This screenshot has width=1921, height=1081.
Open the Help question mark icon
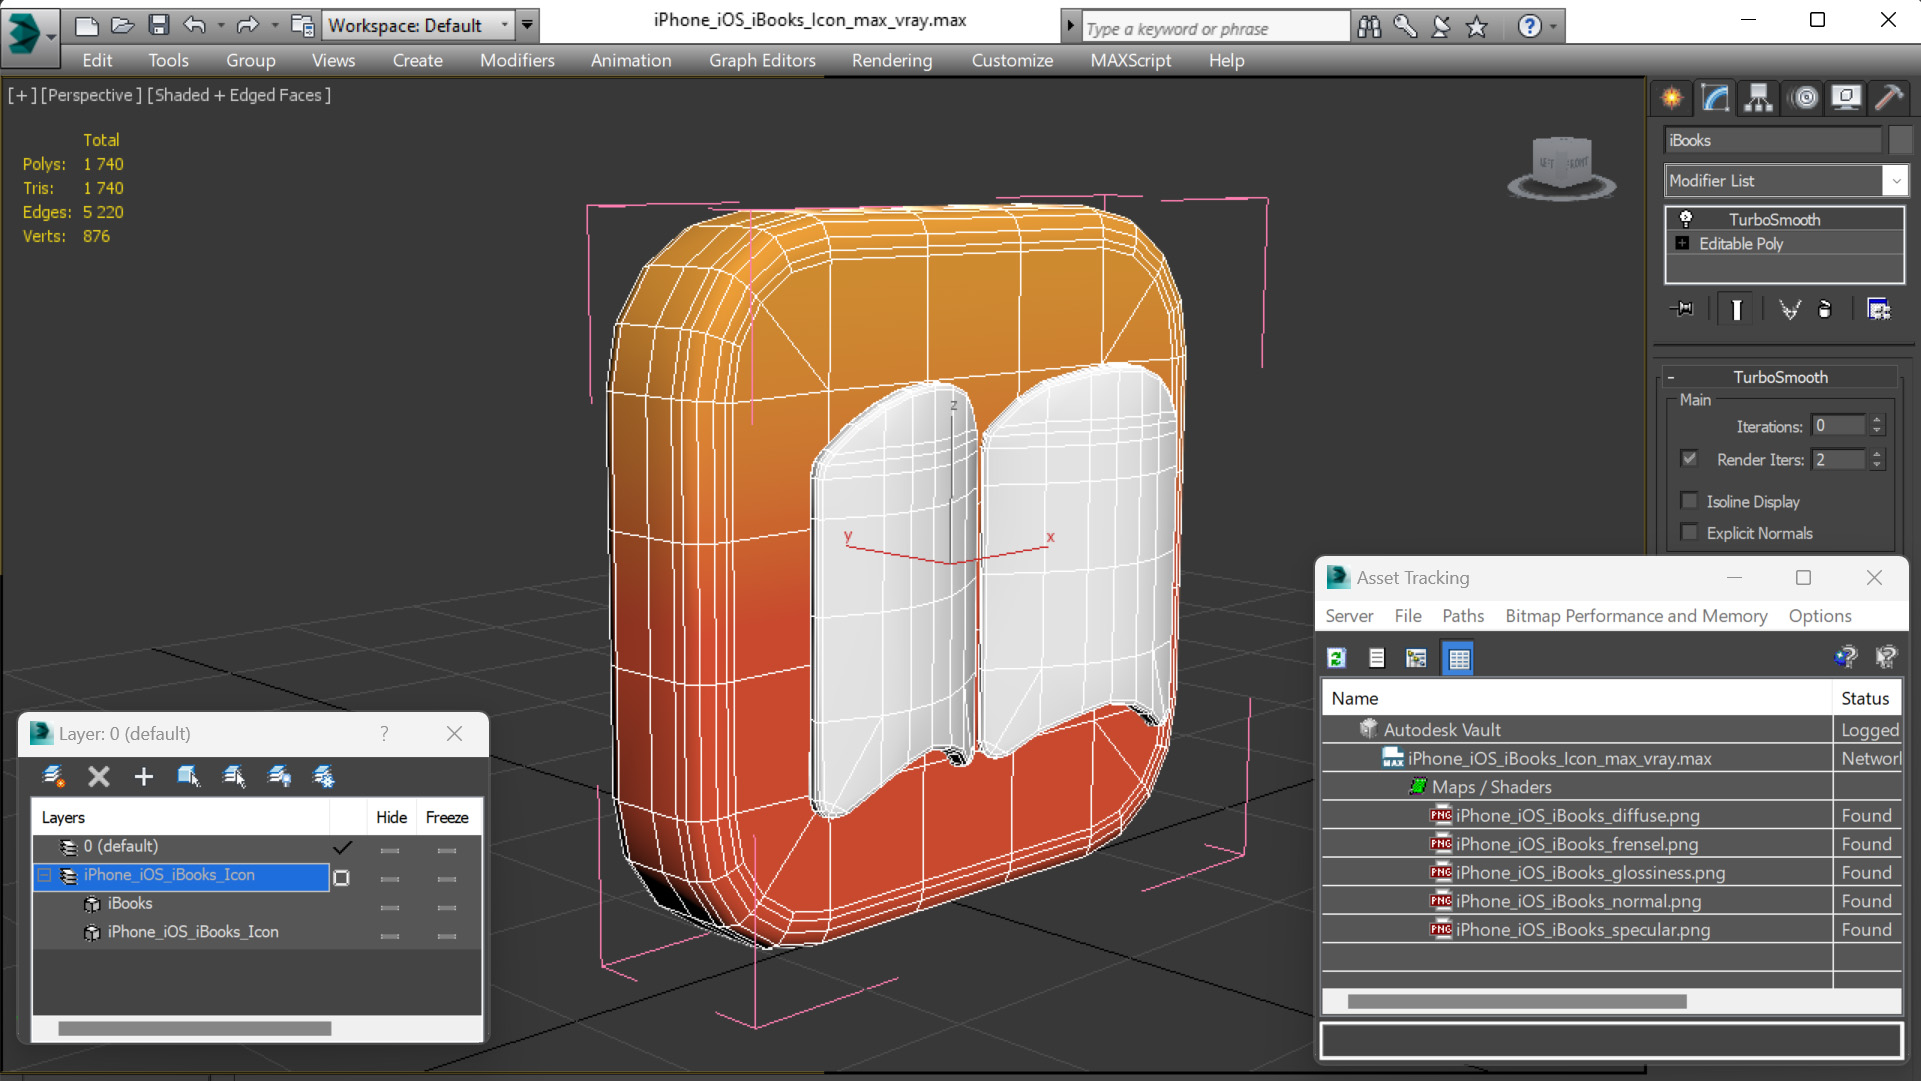coord(1529,27)
